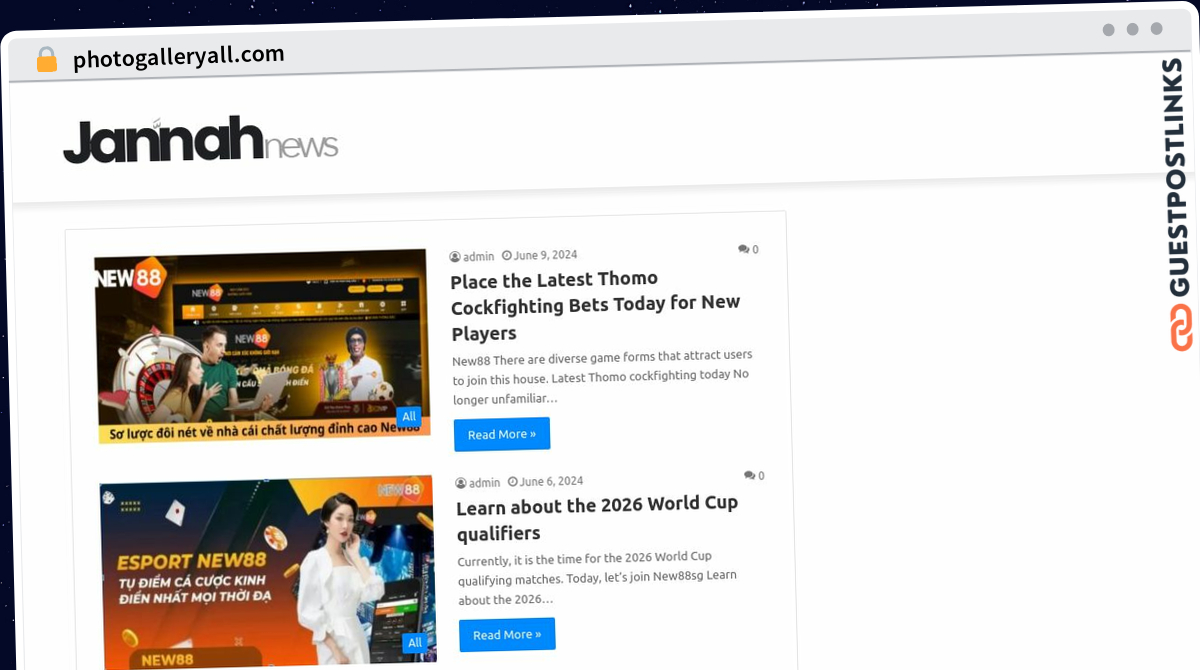Select the June 9, 2024 date text
This screenshot has height=670, width=1200.
tap(546, 255)
